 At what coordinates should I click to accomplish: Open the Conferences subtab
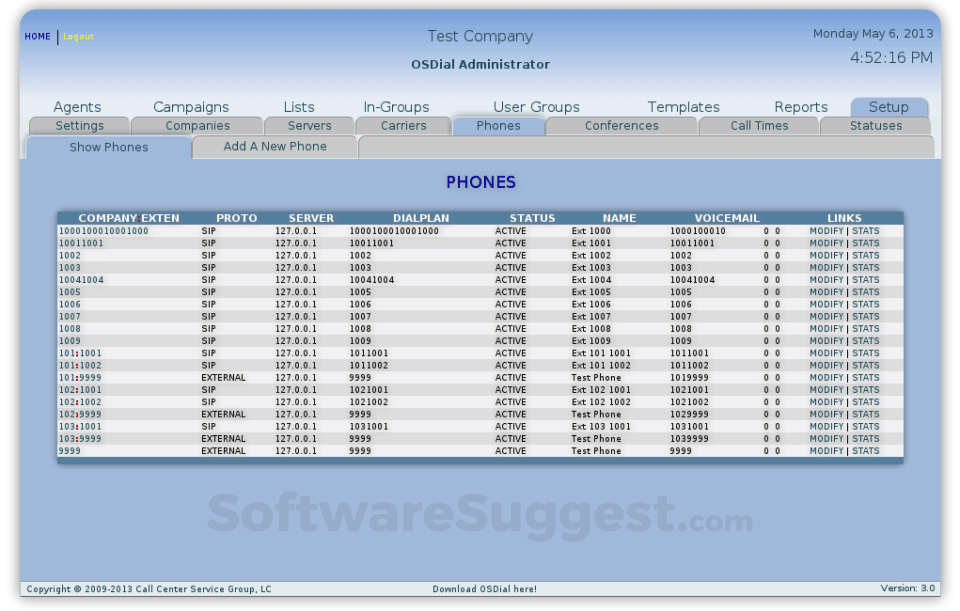click(620, 125)
